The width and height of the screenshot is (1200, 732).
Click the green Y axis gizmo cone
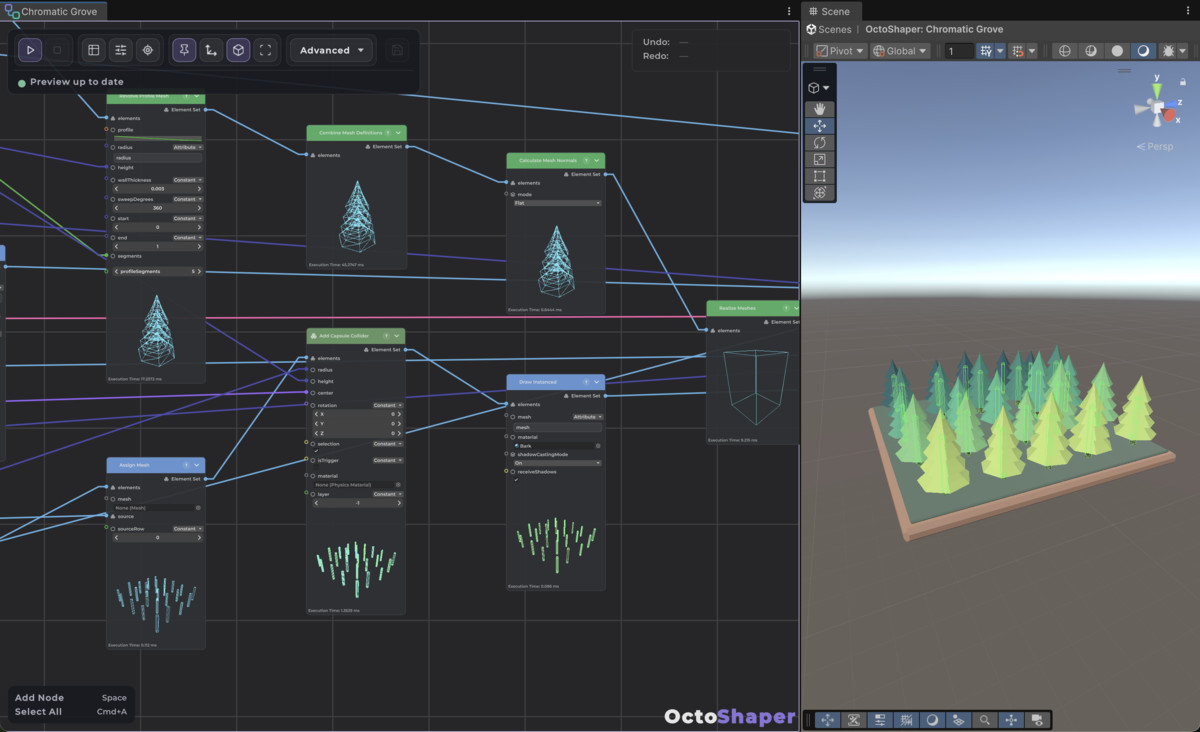coord(1157,89)
